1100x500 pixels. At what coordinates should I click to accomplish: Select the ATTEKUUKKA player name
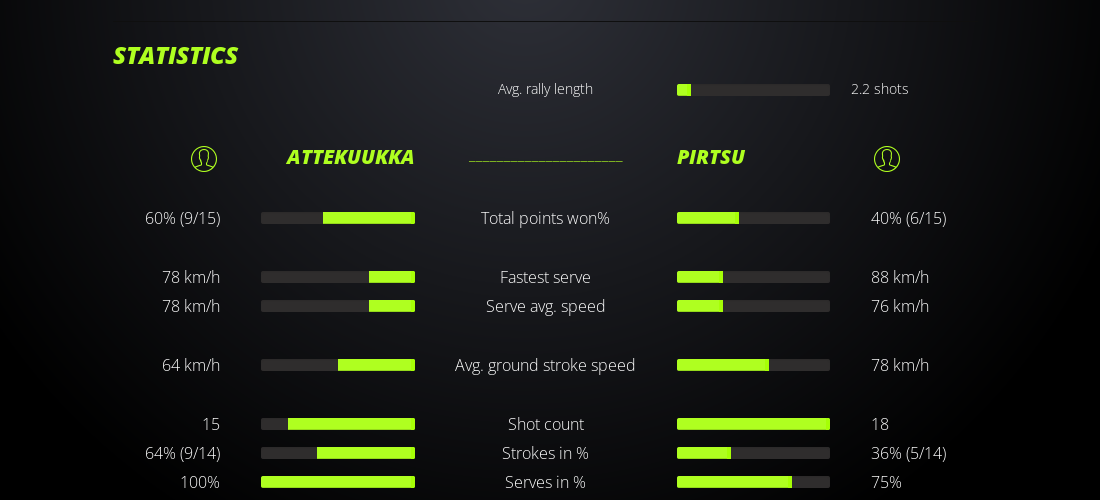(350, 157)
